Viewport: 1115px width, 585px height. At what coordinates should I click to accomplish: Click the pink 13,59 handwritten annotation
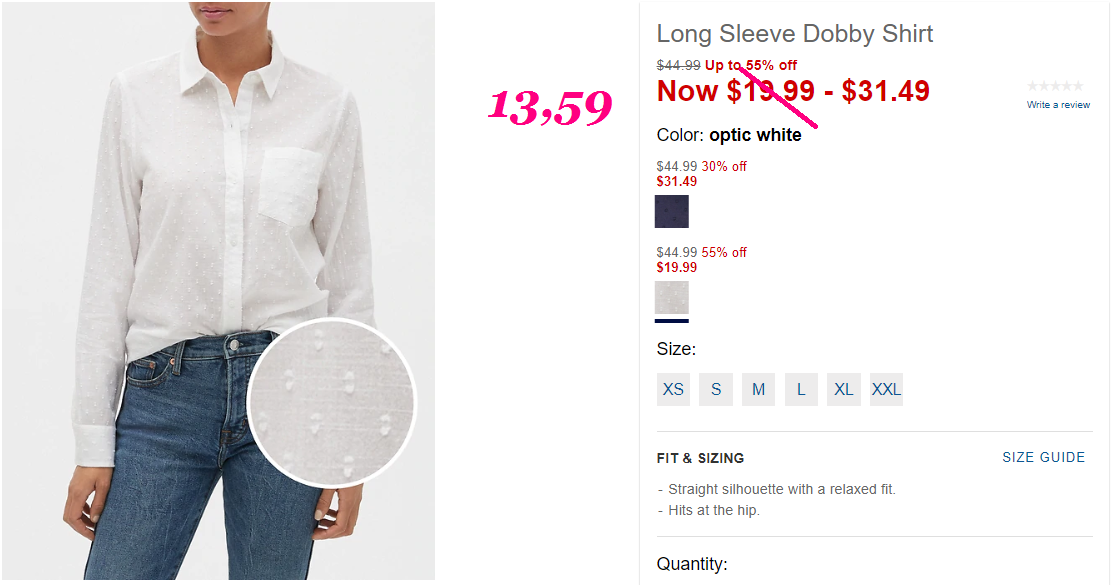point(550,108)
